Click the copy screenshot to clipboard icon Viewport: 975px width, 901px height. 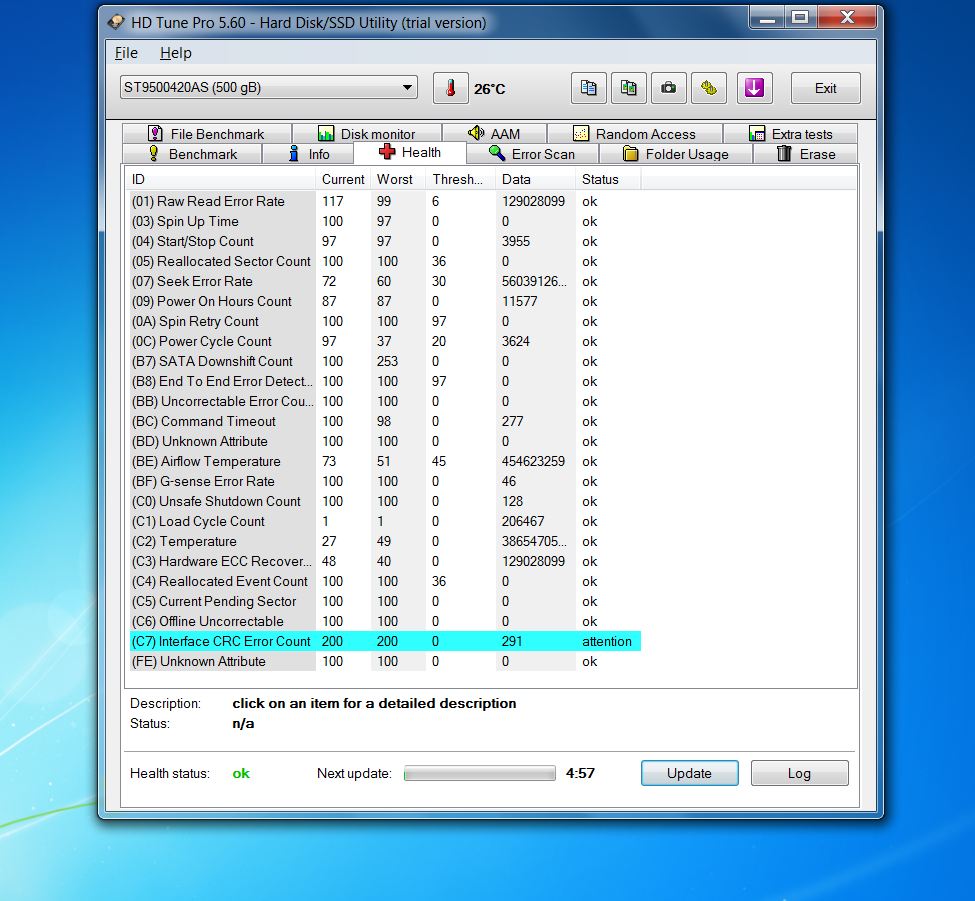coord(629,88)
